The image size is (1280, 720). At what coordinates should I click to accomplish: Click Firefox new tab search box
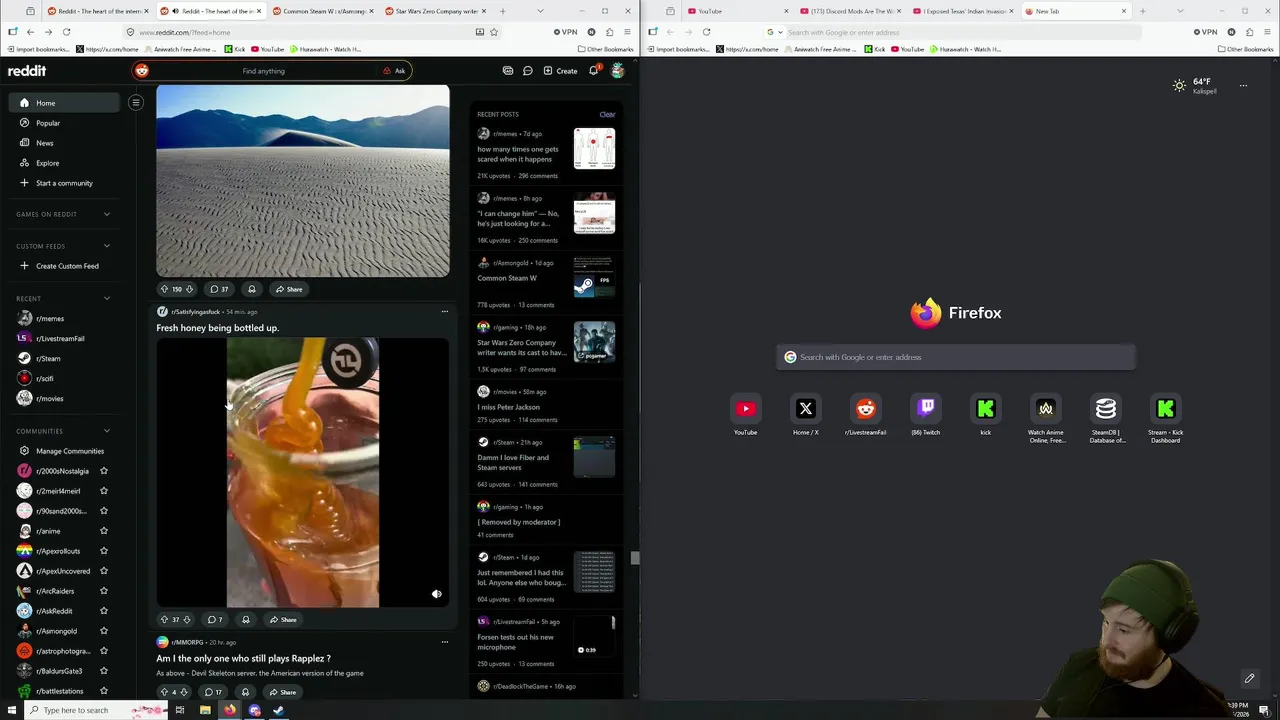click(956, 357)
